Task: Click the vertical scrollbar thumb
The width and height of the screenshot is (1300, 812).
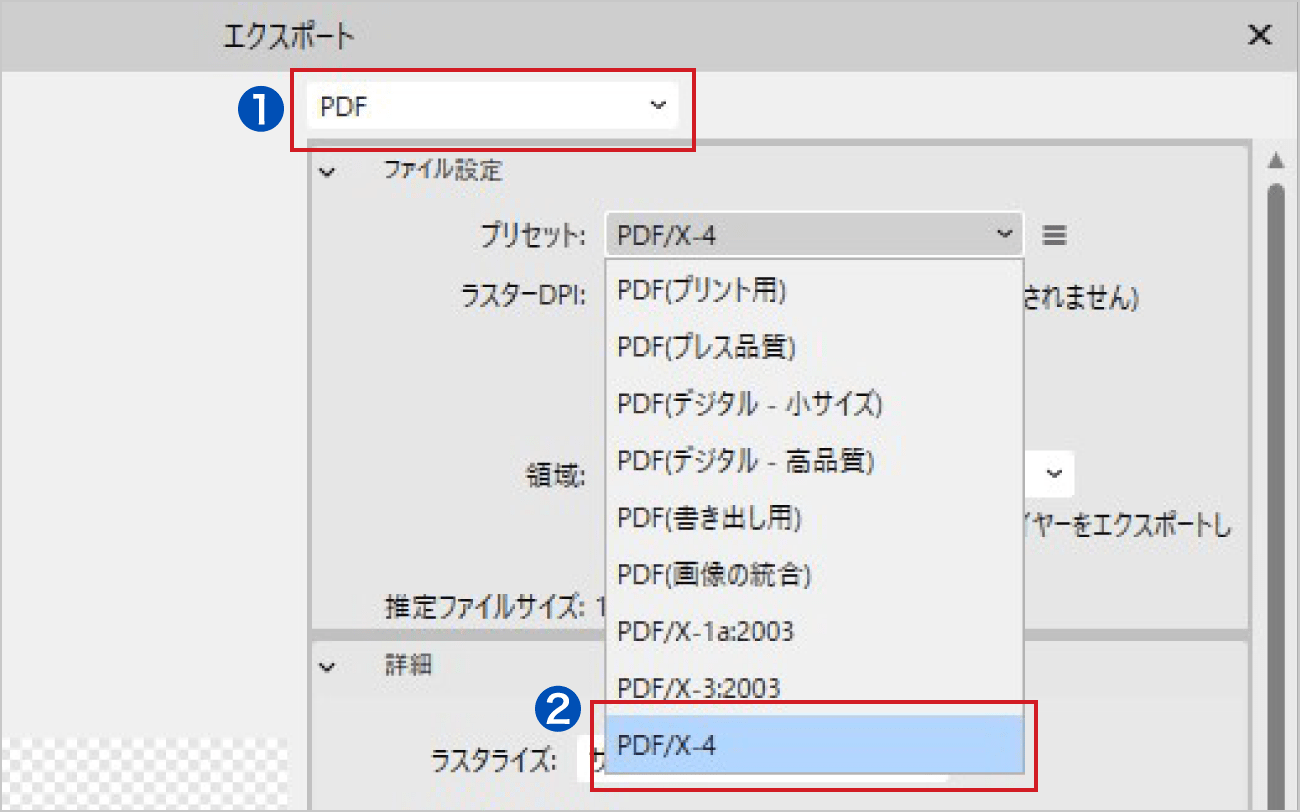Action: point(1276,450)
